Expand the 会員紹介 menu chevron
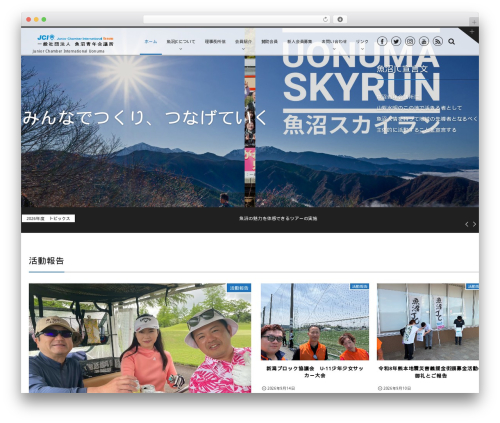 click(x=243, y=49)
